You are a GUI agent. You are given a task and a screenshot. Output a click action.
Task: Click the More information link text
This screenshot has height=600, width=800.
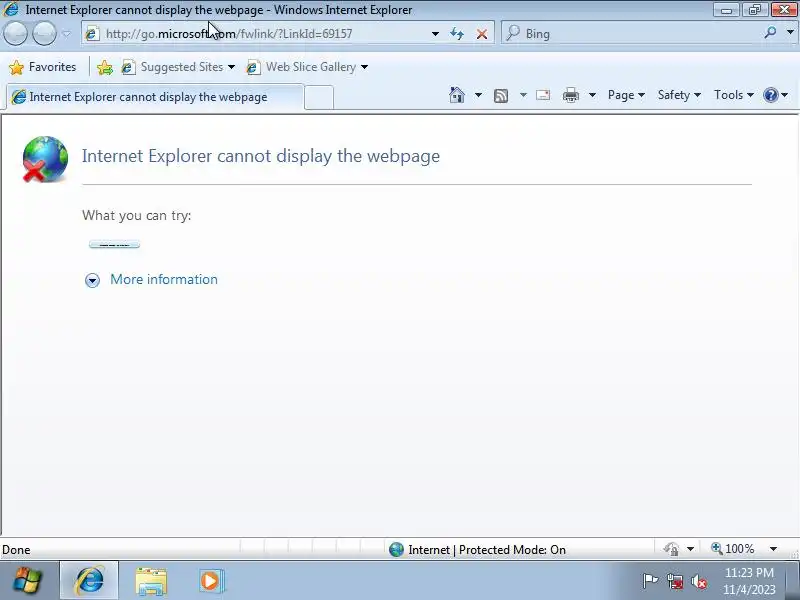(x=164, y=280)
